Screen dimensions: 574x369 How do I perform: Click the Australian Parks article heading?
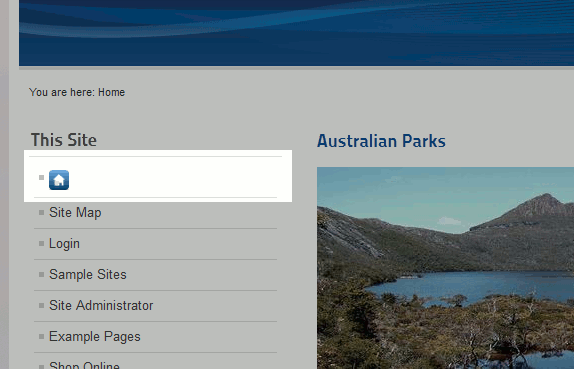click(x=381, y=141)
